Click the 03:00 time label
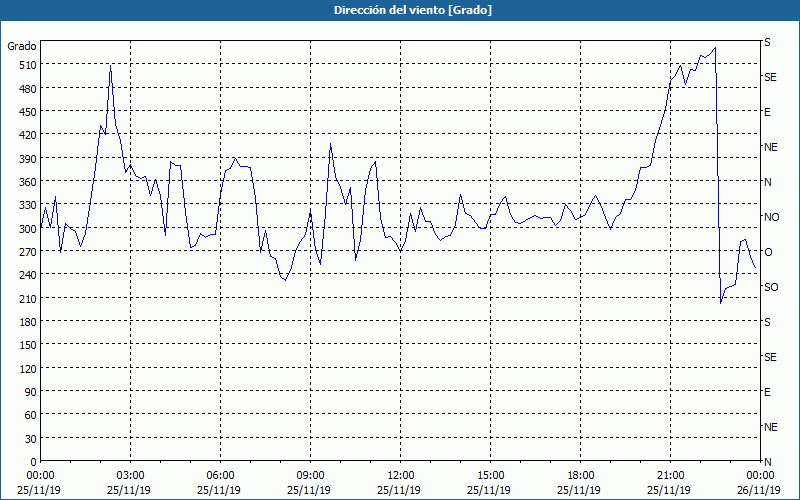This screenshot has height=500, width=800. [130, 476]
